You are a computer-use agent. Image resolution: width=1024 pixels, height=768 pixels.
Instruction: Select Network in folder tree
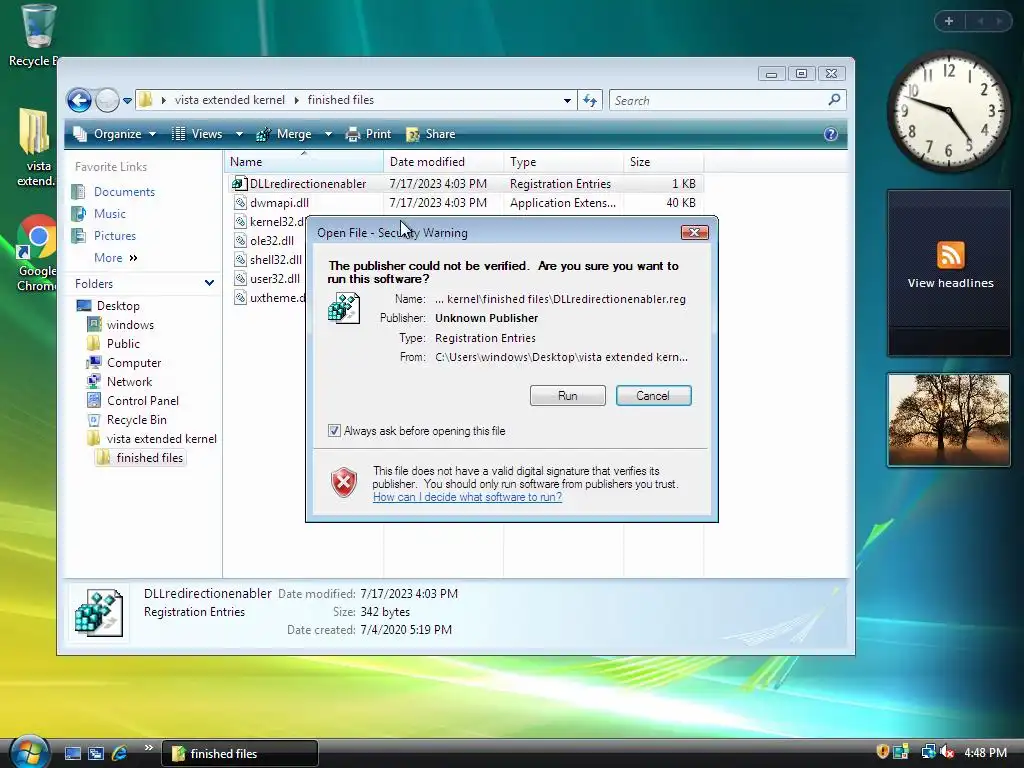[129, 381]
